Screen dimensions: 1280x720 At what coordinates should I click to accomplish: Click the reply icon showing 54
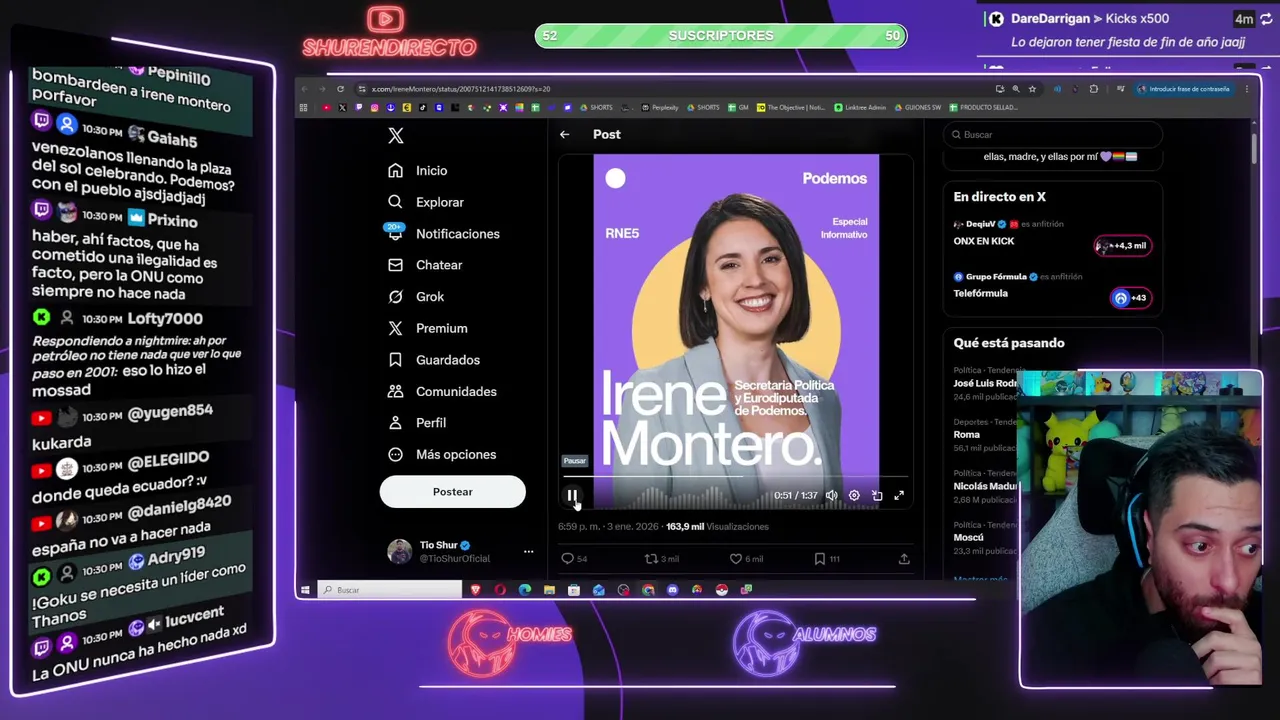tap(574, 559)
